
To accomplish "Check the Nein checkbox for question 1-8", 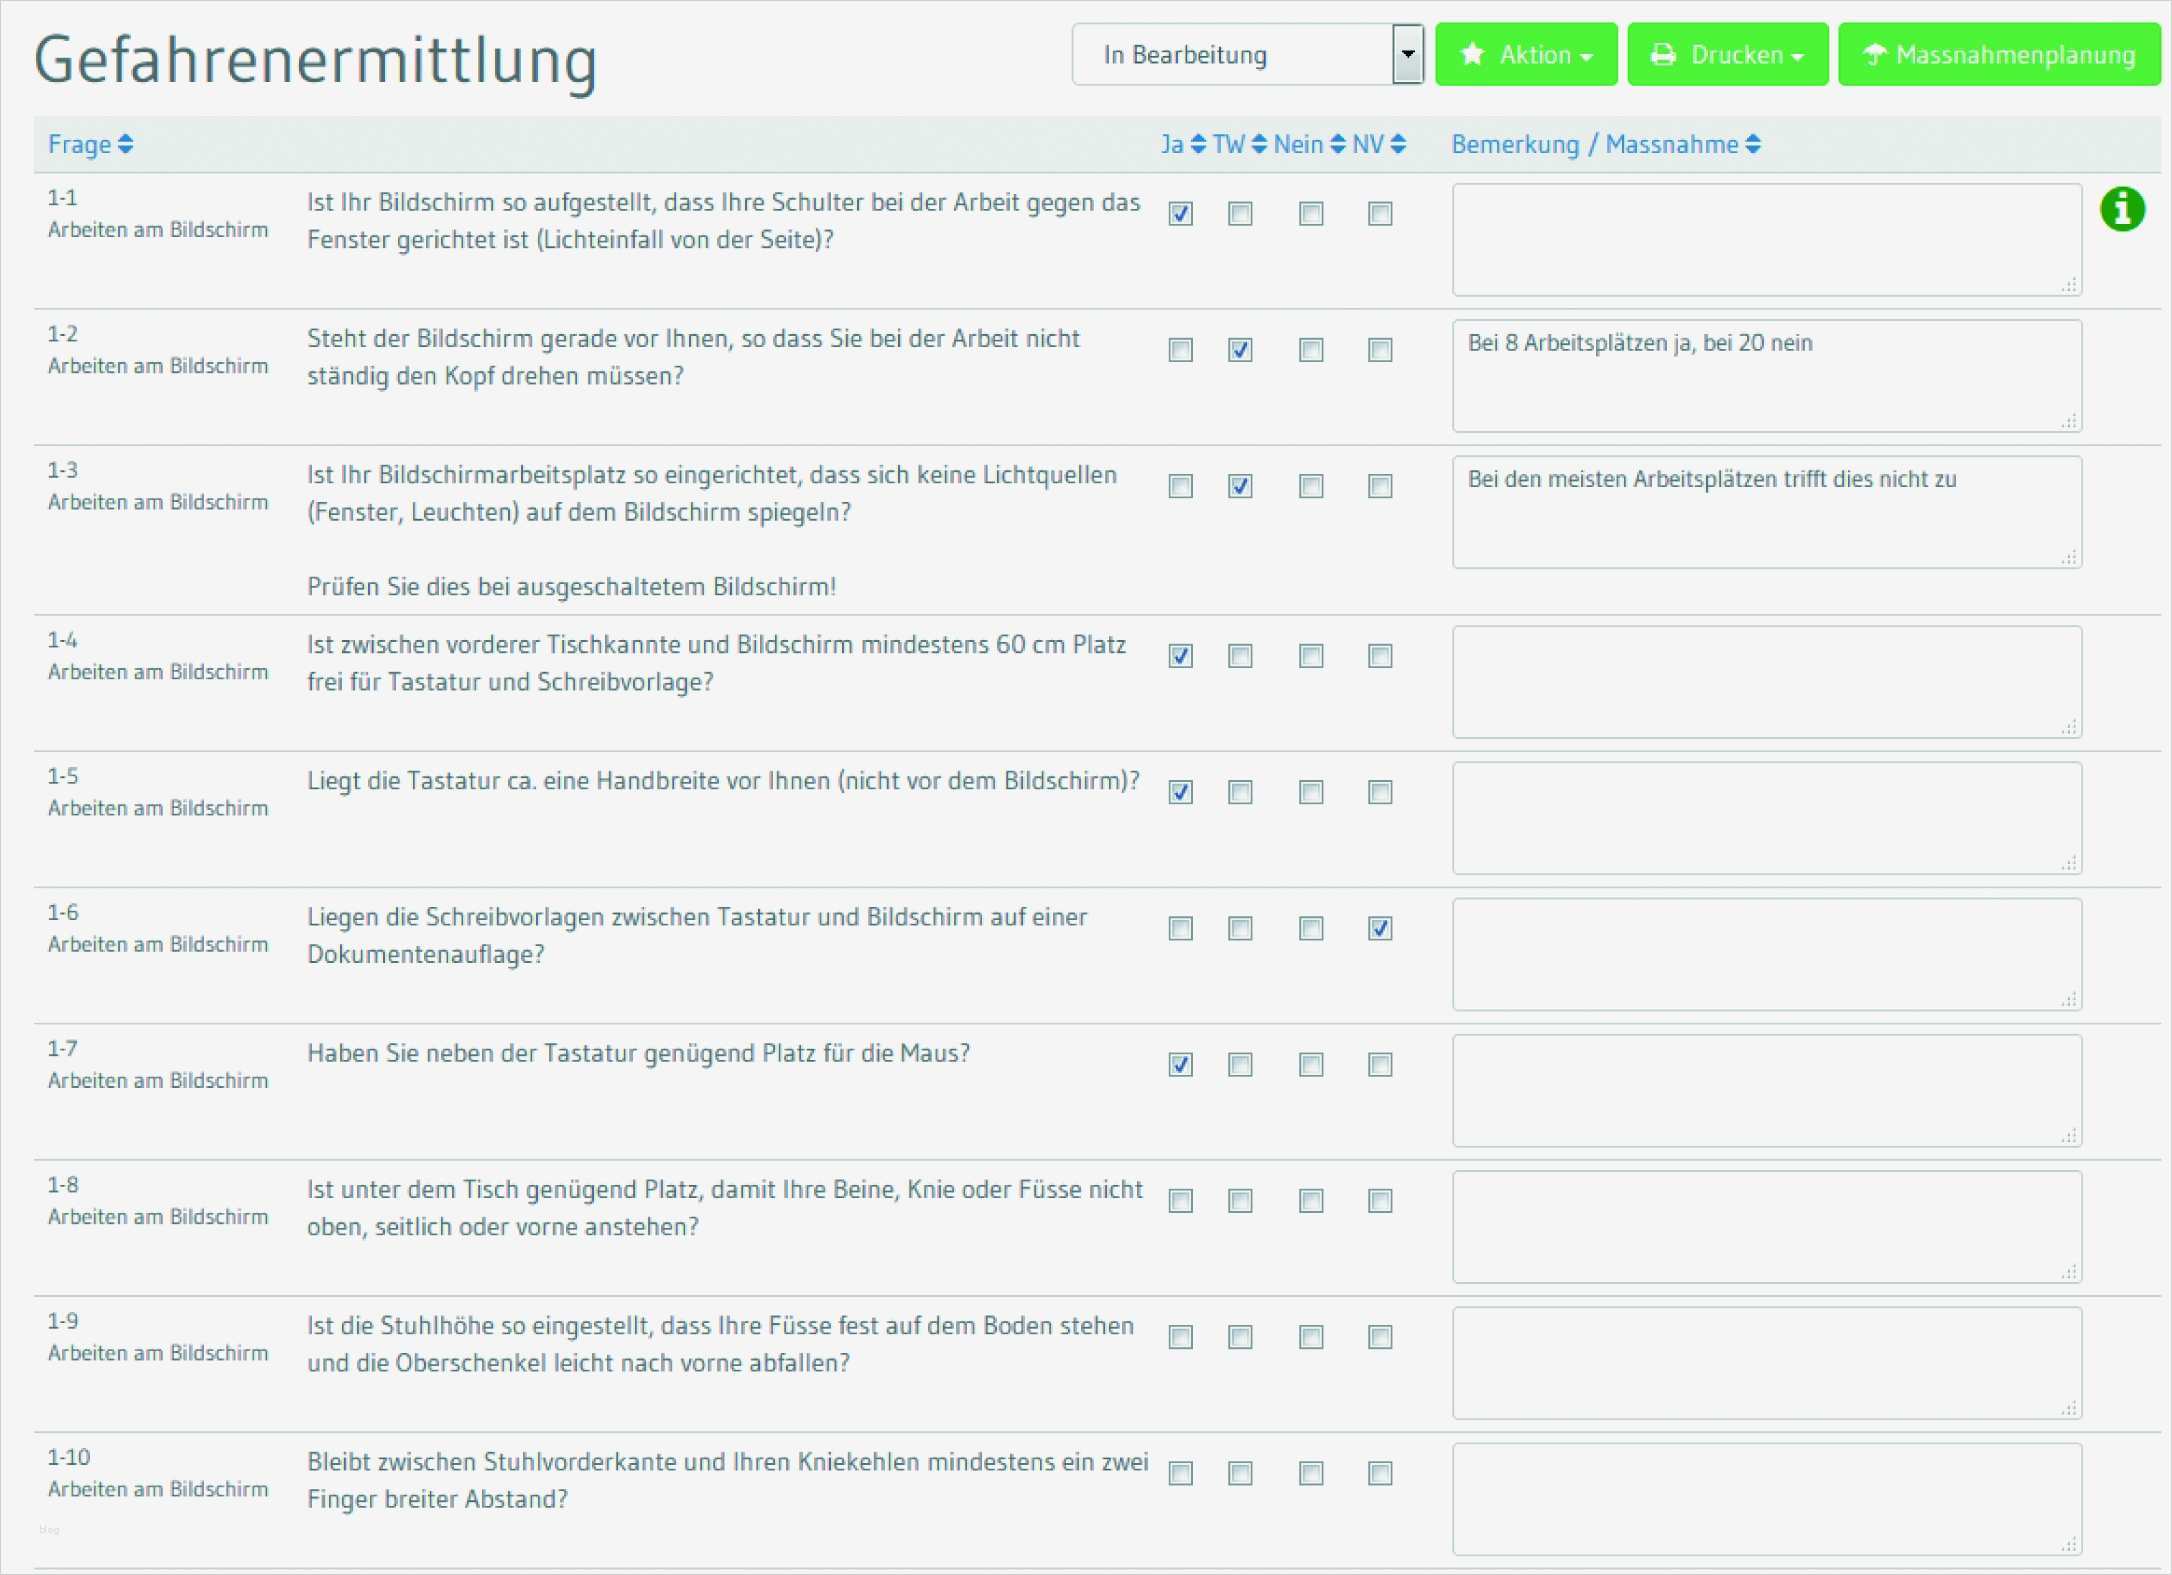I will pyautogui.click(x=1311, y=1201).
